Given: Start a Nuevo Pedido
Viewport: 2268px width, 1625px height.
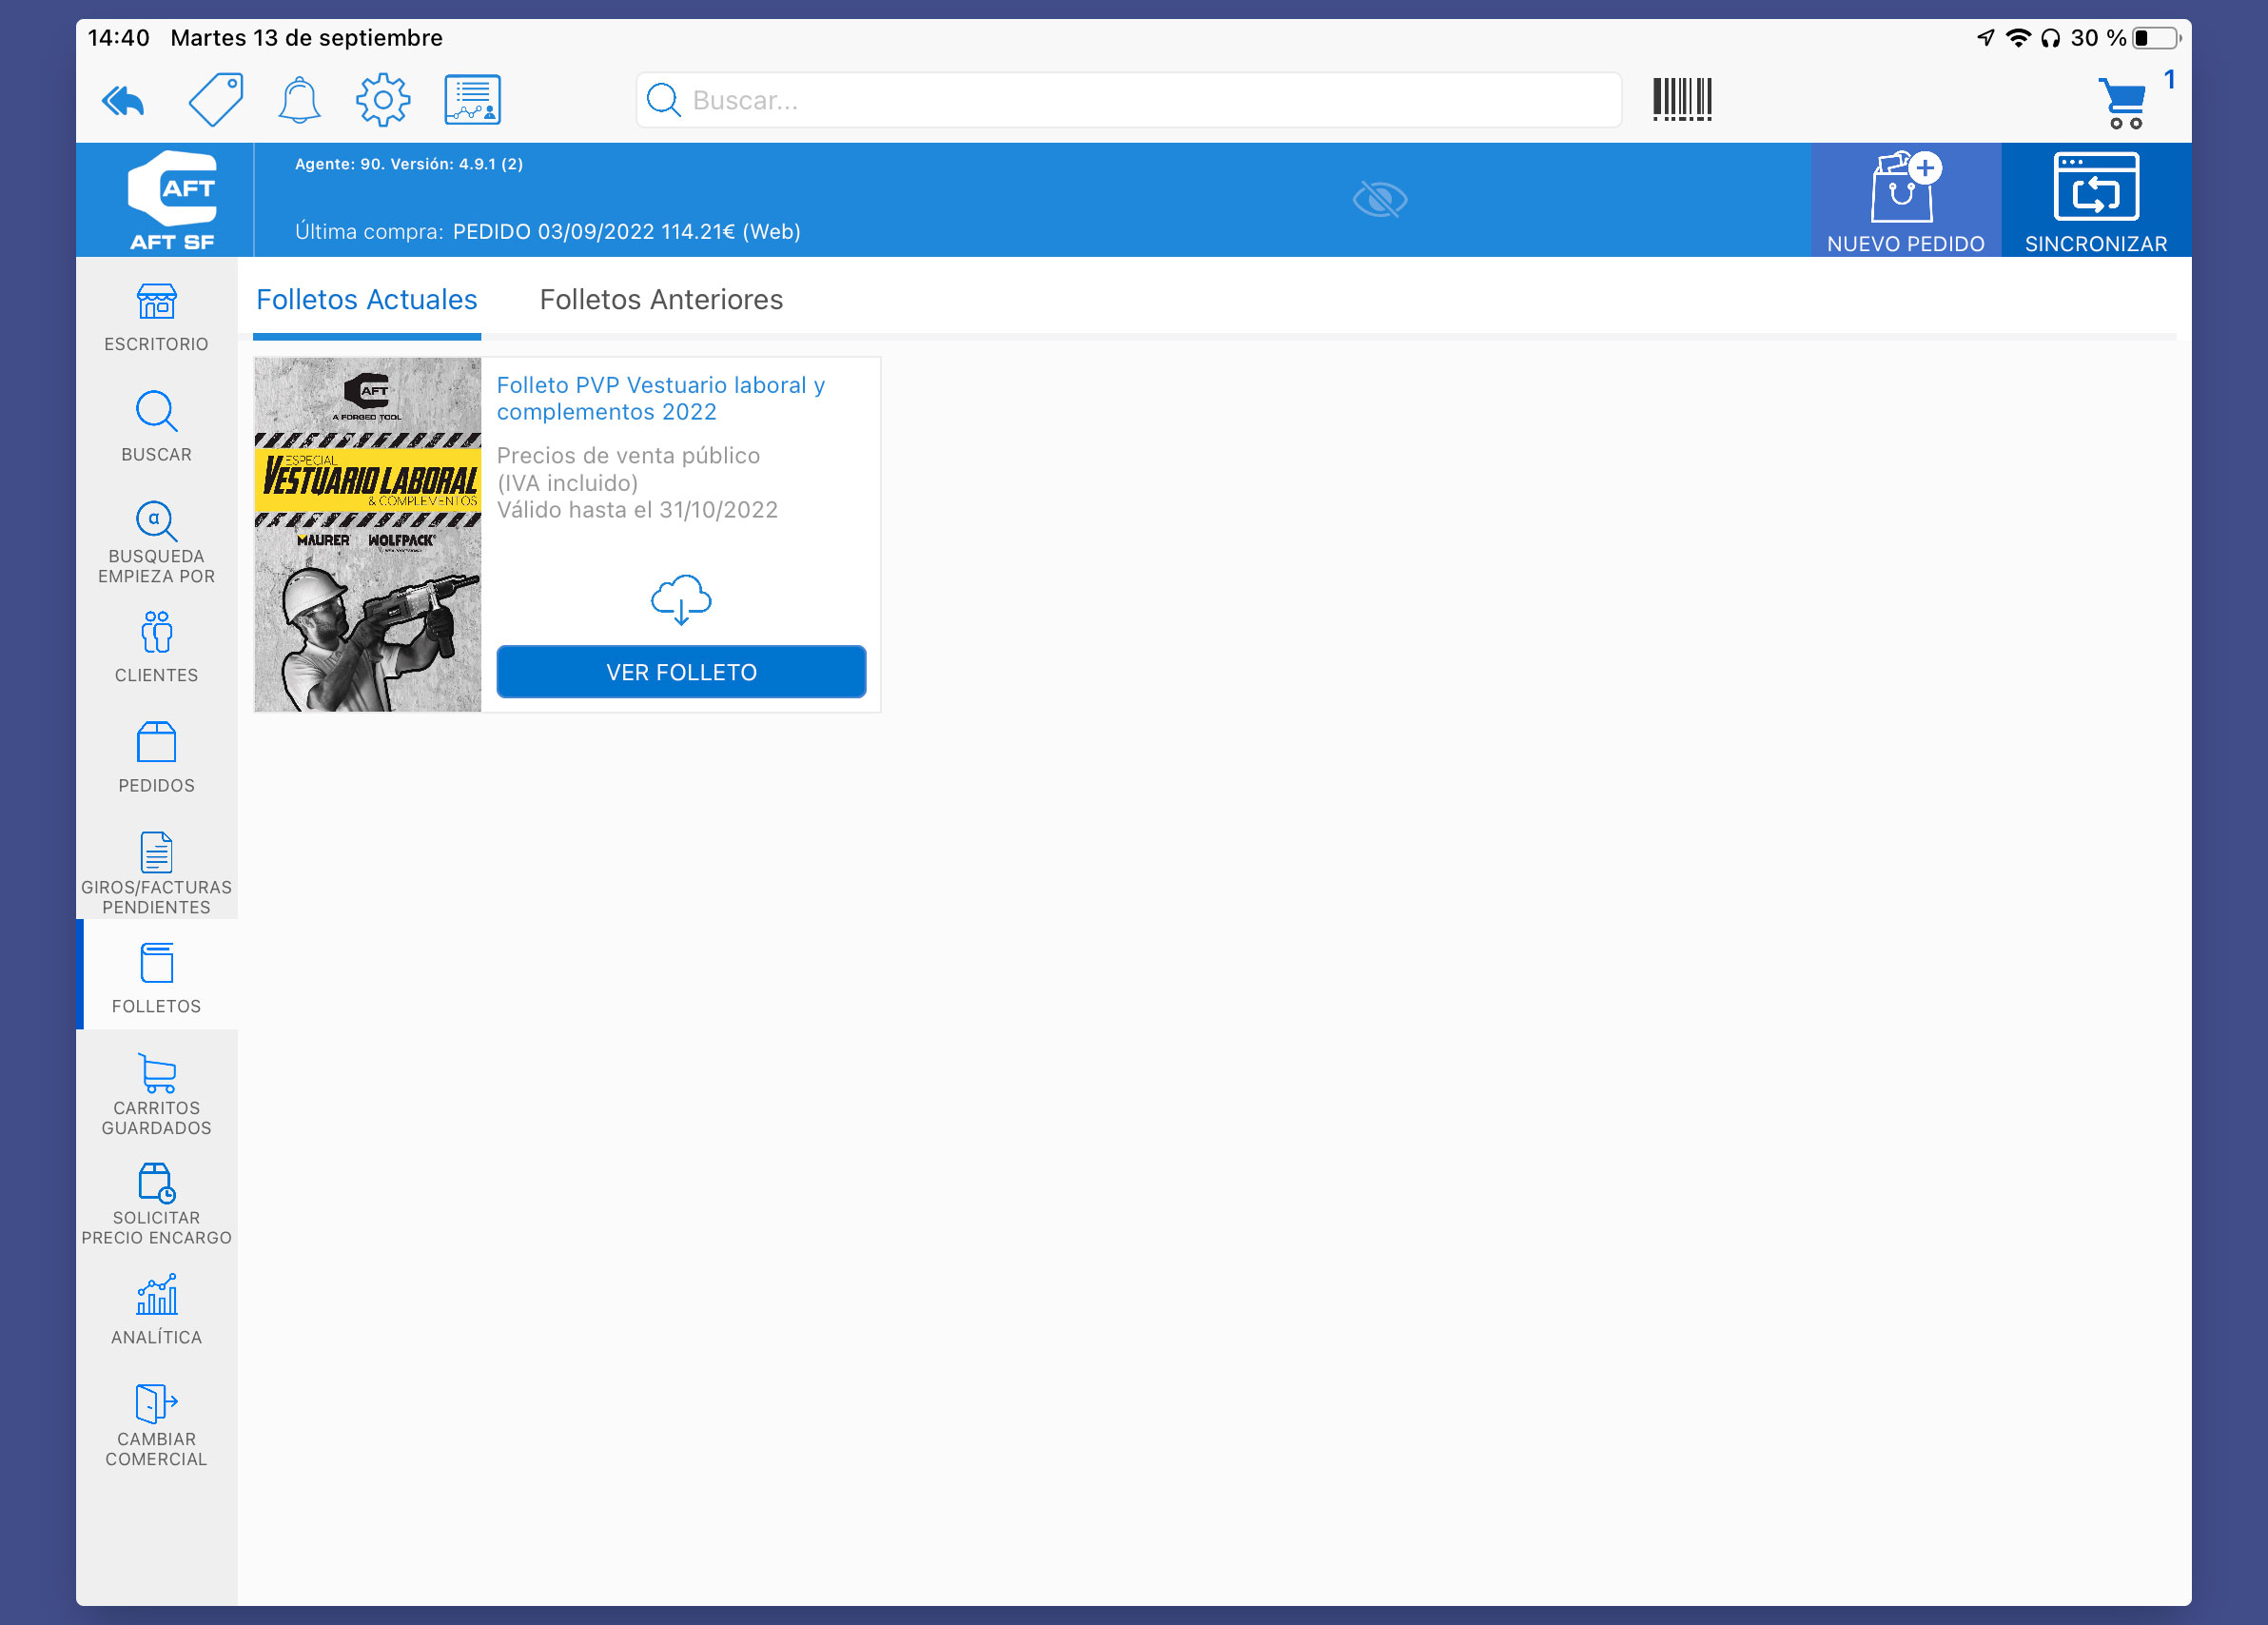Looking at the screenshot, I should [1905, 201].
